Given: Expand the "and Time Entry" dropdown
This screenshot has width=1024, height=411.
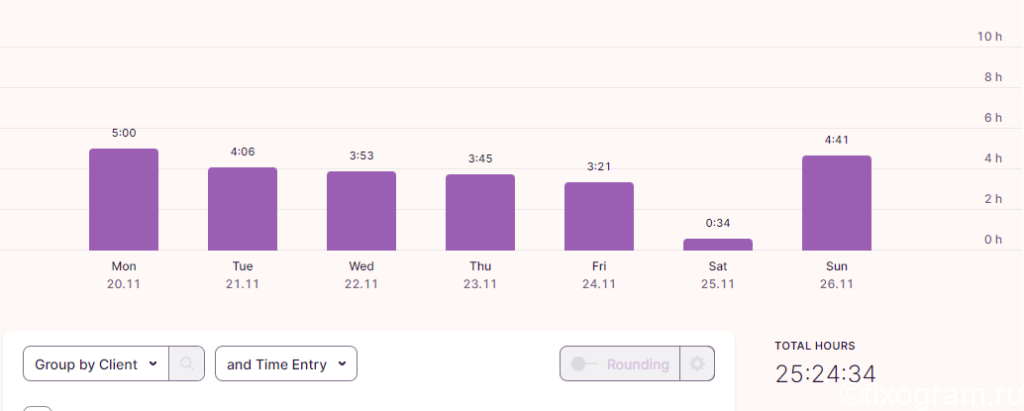Looking at the screenshot, I should point(286,364).
